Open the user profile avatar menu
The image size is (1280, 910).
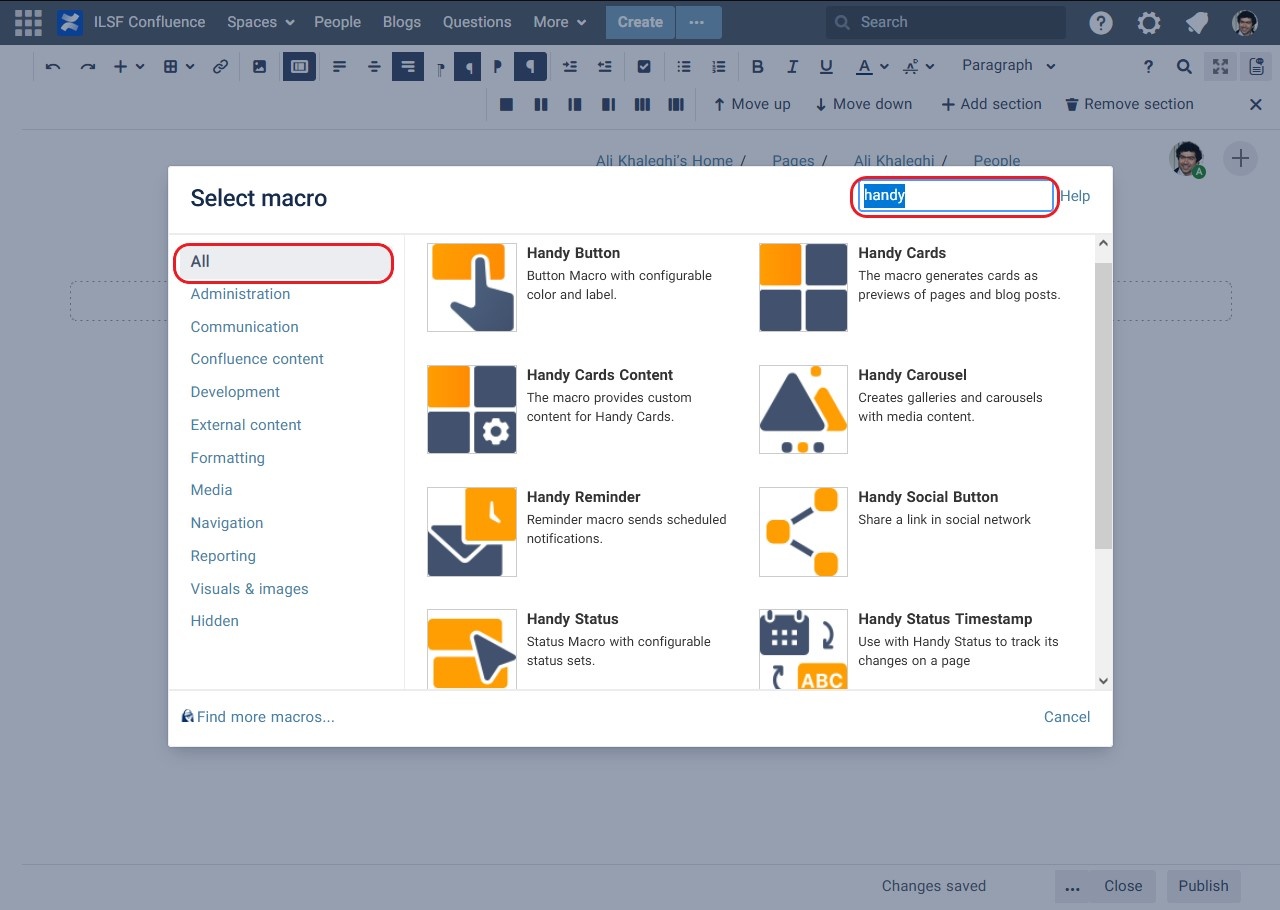click(1245, 22)
